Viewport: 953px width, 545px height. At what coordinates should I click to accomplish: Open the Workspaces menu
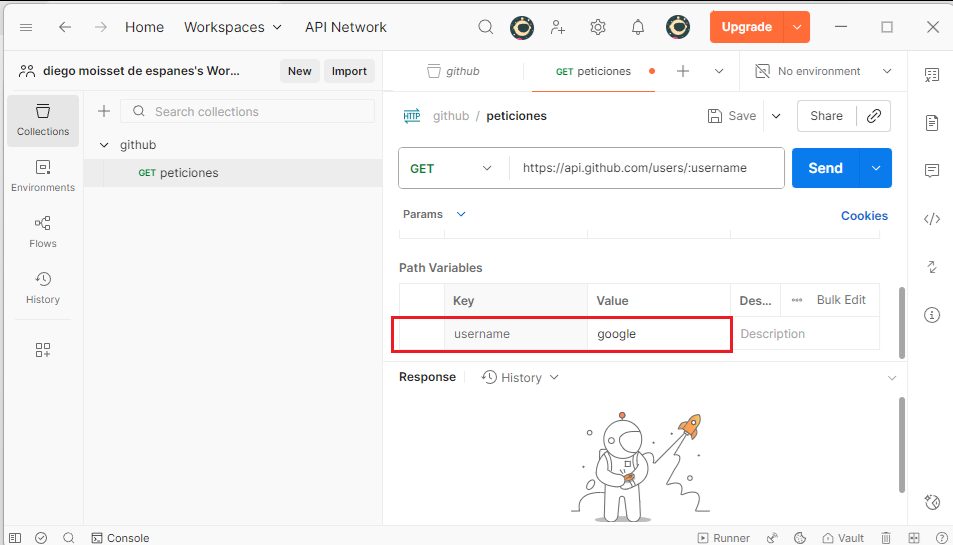coord(233,27)
